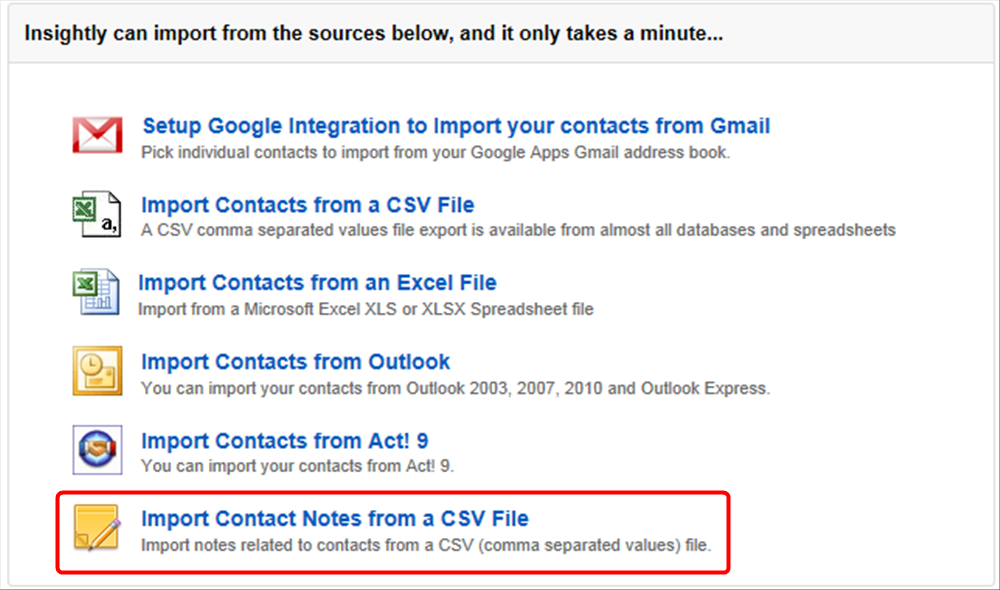1000x590 pixels.
Task: Choose Import Contacts from an Excel File
Action: [318, 283]
